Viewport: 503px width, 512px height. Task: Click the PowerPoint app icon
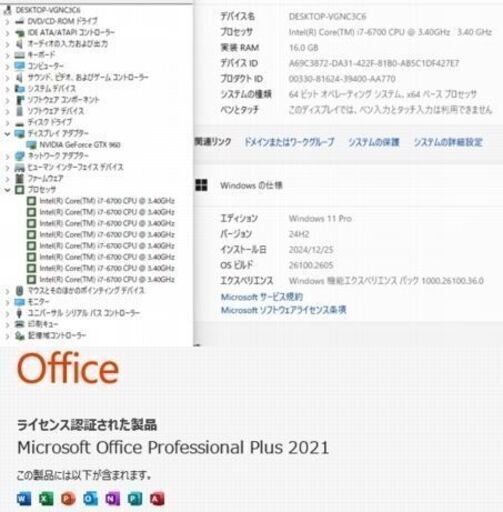(x=68, y=498)
